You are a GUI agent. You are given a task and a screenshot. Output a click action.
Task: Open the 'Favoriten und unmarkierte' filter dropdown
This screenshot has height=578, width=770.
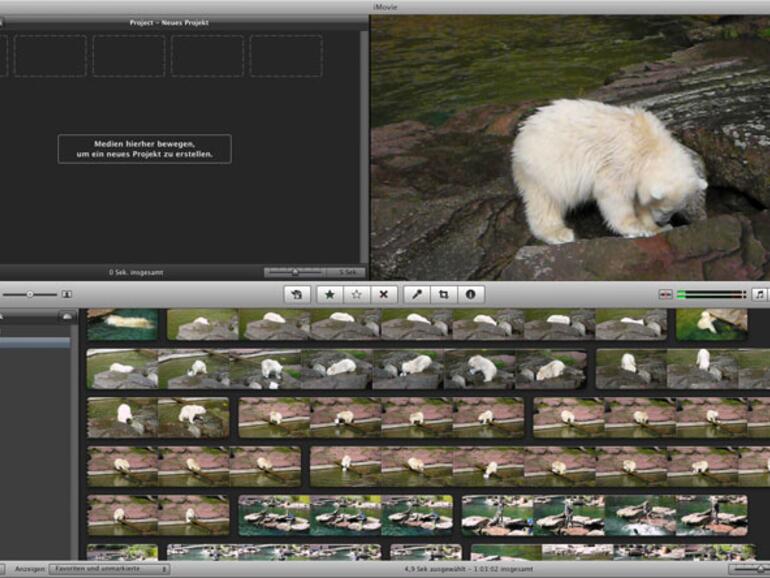[x=109, y=569]
